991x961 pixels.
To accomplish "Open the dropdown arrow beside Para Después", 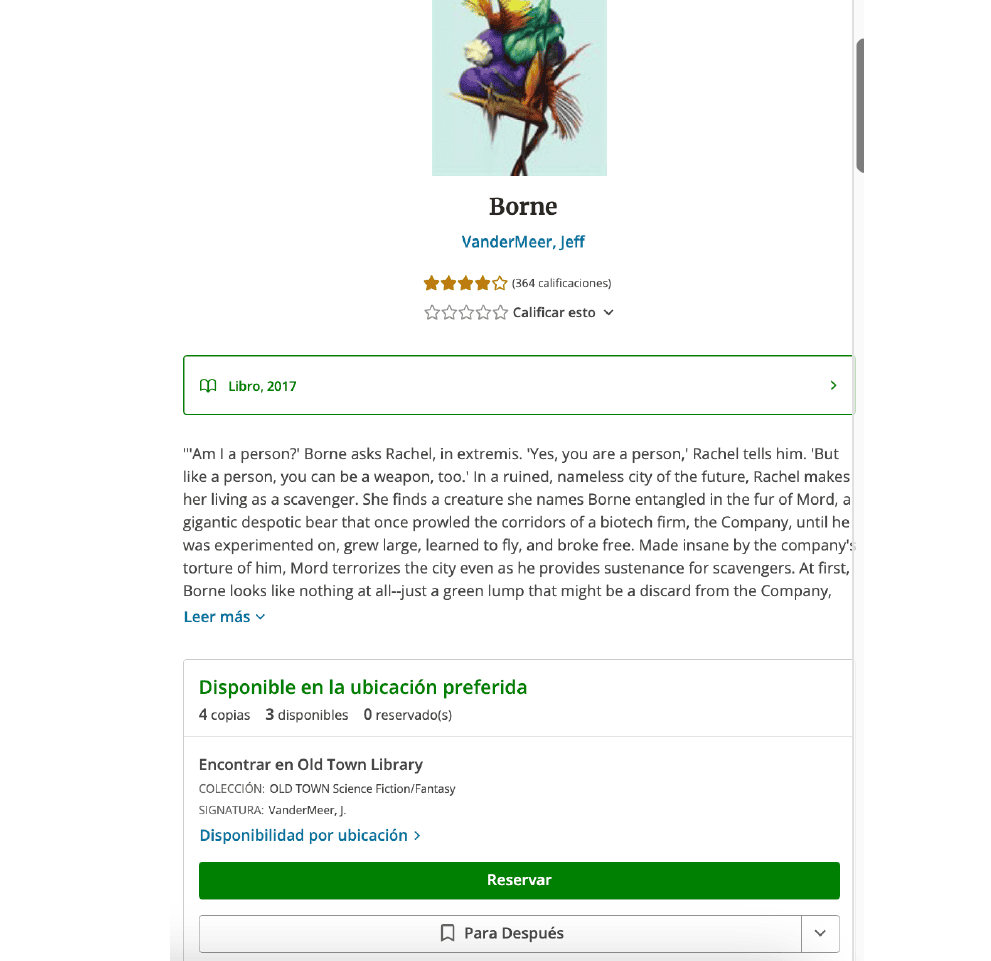I will (820, 933).
